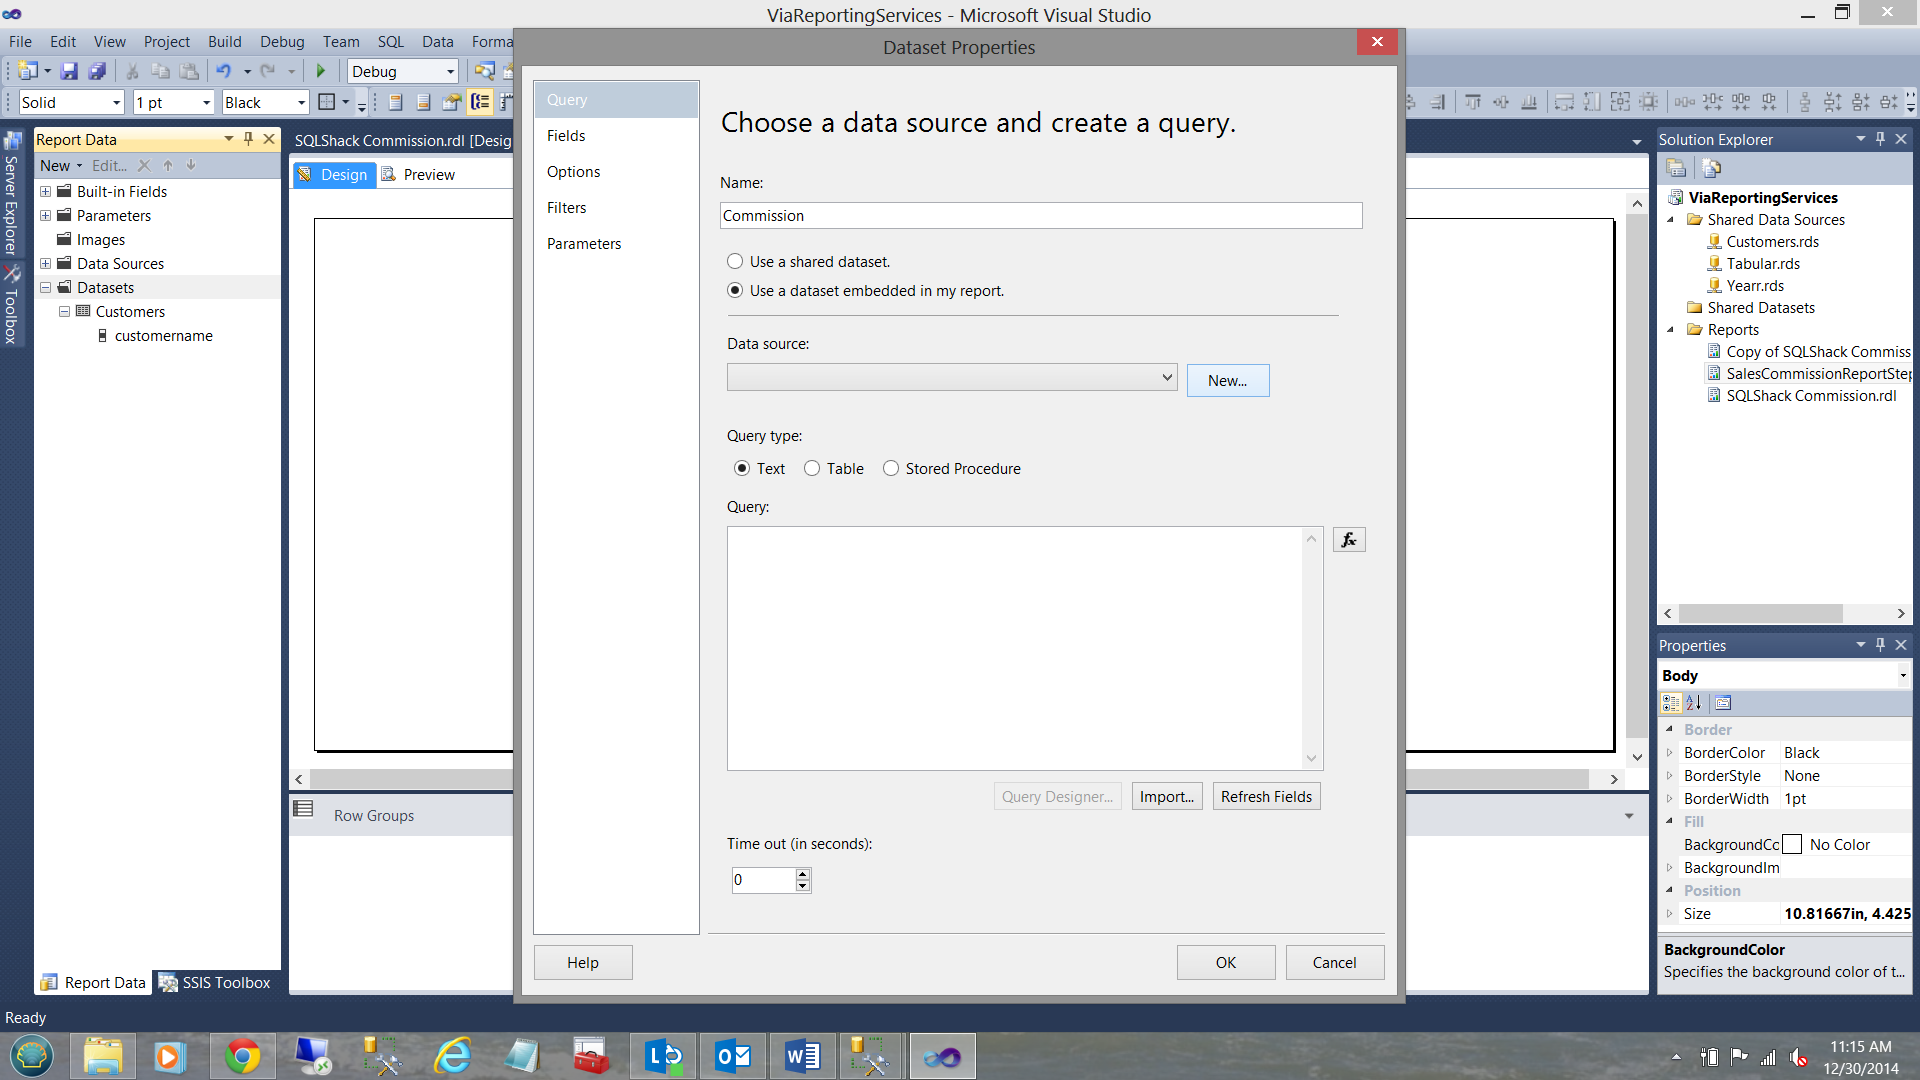Click Categorized view icon in Properties panel
This screenshot has width=1920, height=1080.
coord(1671,703)
